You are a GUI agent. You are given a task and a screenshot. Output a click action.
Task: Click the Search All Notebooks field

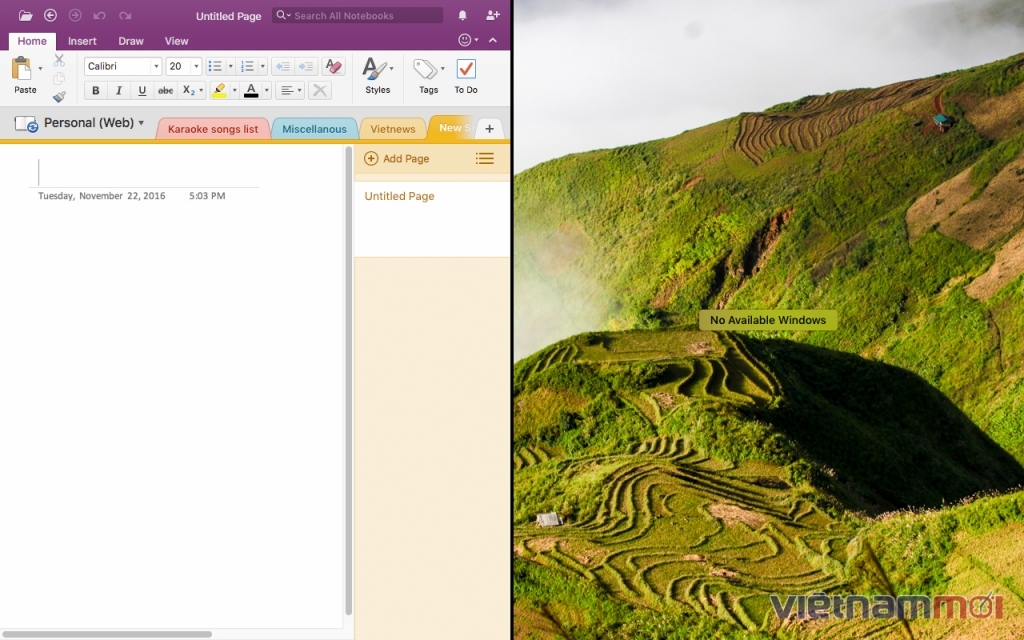tap(357, 15)
